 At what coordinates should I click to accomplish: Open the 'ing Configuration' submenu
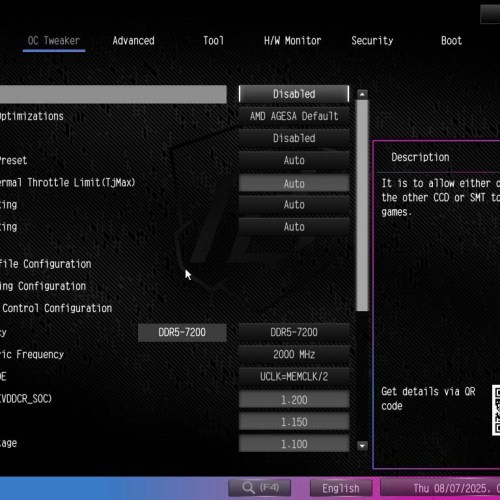pos(43,286)
